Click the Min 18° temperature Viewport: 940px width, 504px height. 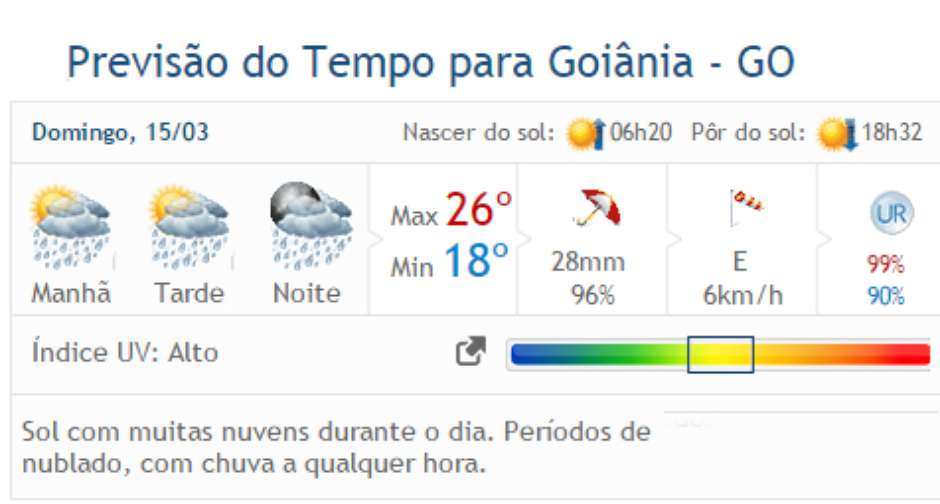[x=451, y=264]
